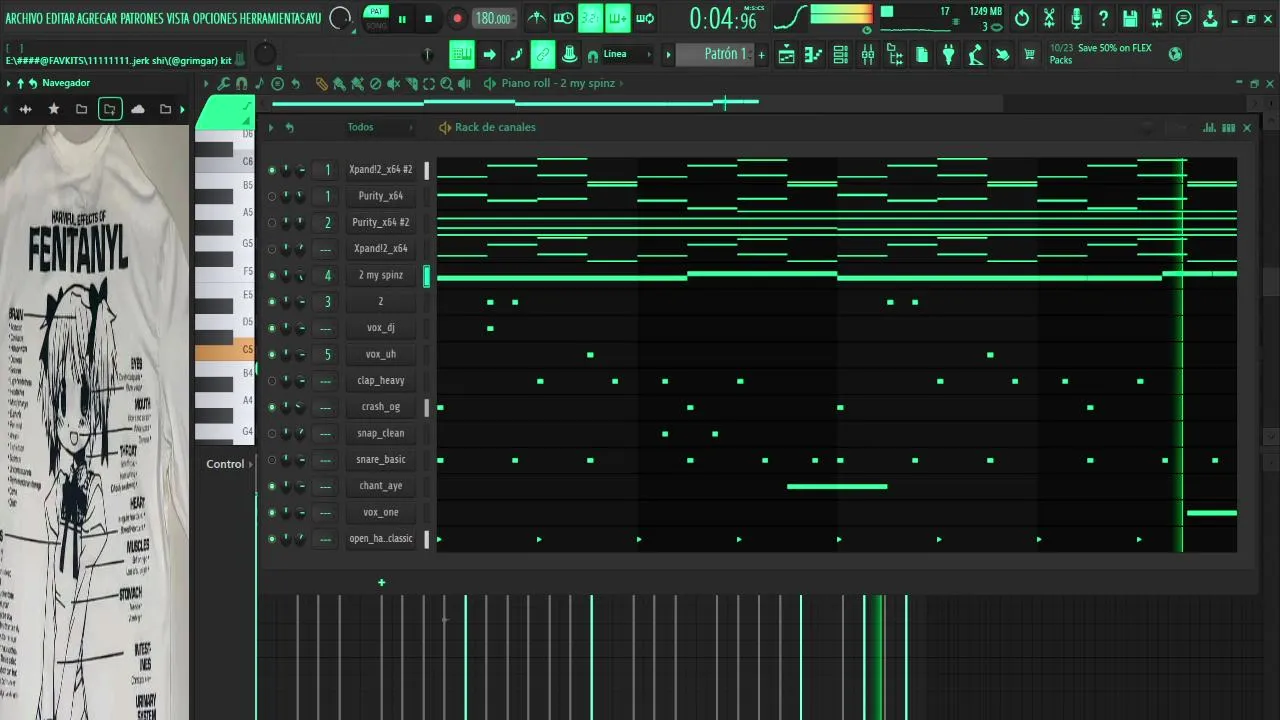Screen dimensions: 1280x720
Task: Open the Patrón 1 pattern selector
Action: (725, 54)
